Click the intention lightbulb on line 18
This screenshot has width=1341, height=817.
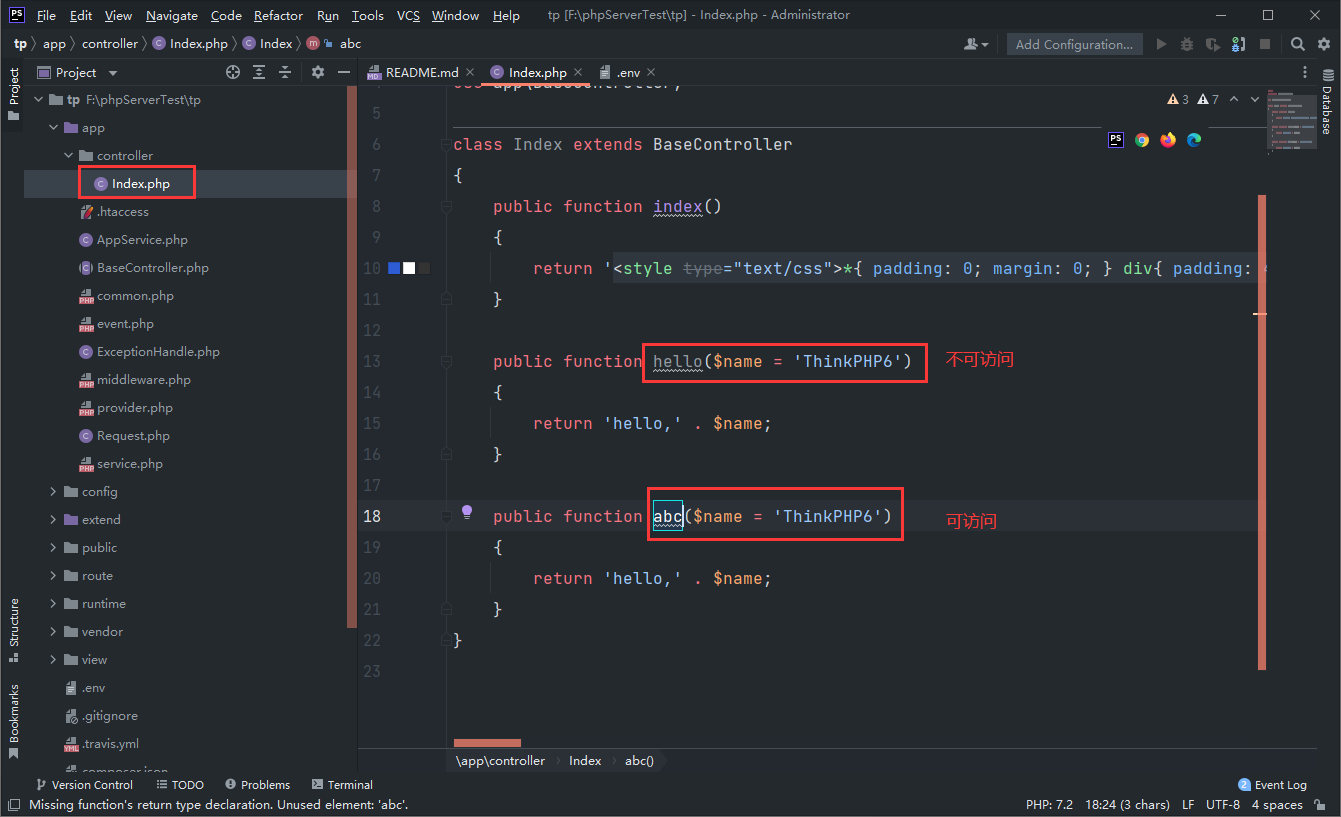point(466,511)
